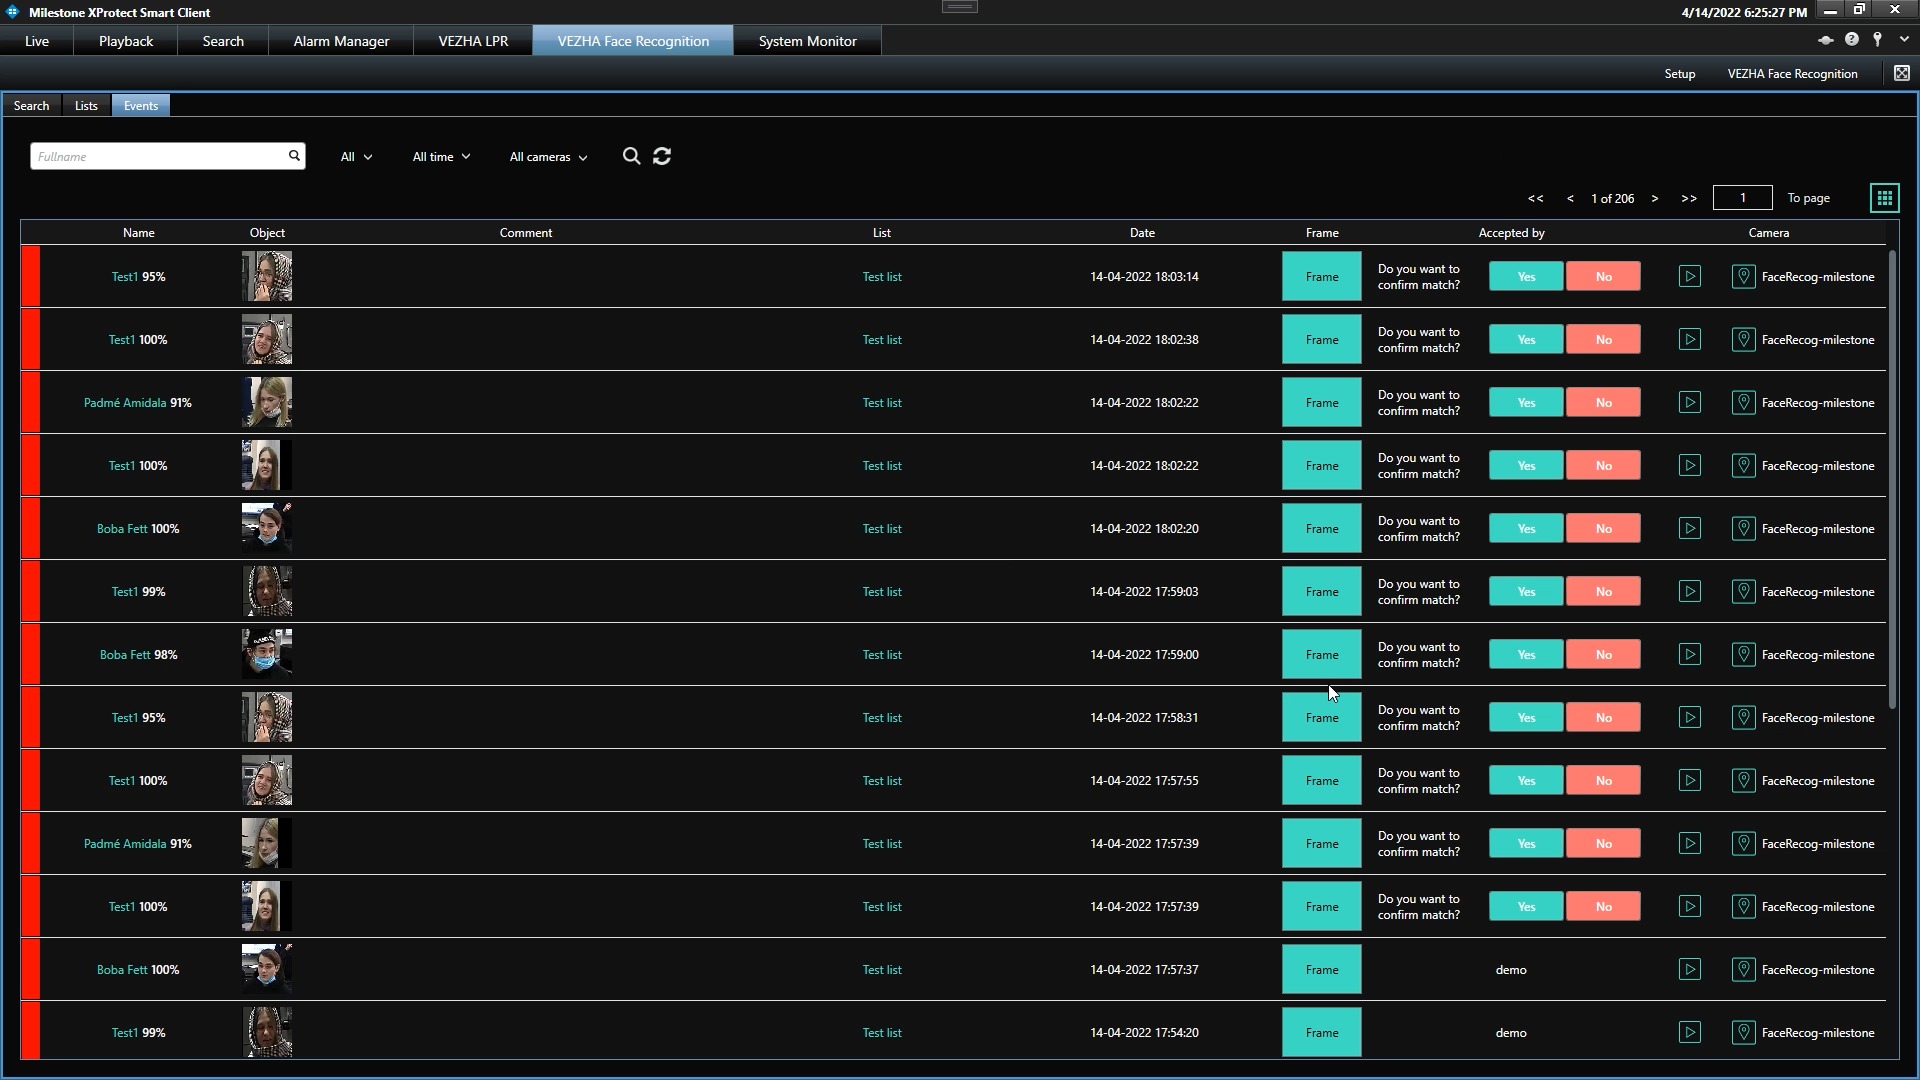
Task: Play video for the 17:57:39 Padmé Amidala event
Action: pyautogui.click(x=1689, y=844)
